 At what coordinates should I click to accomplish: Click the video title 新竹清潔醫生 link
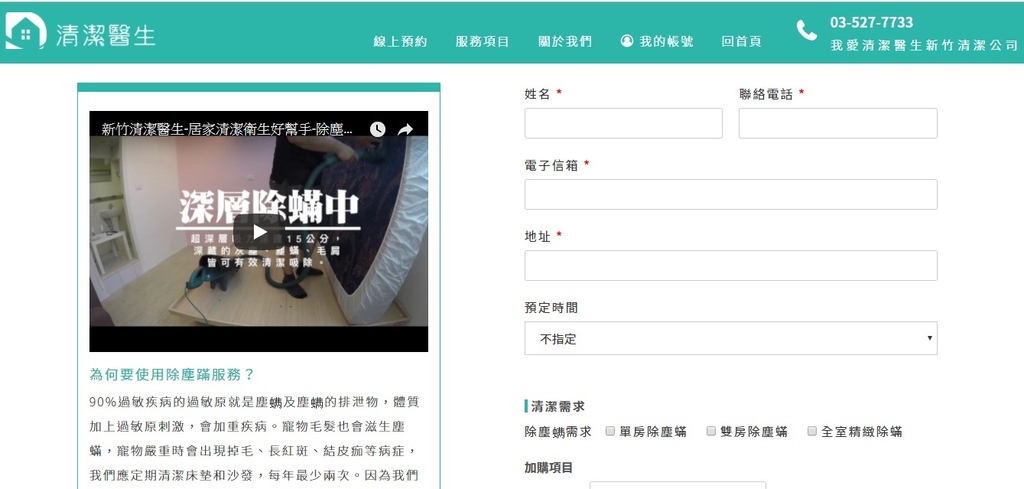(x=227, y=129)
